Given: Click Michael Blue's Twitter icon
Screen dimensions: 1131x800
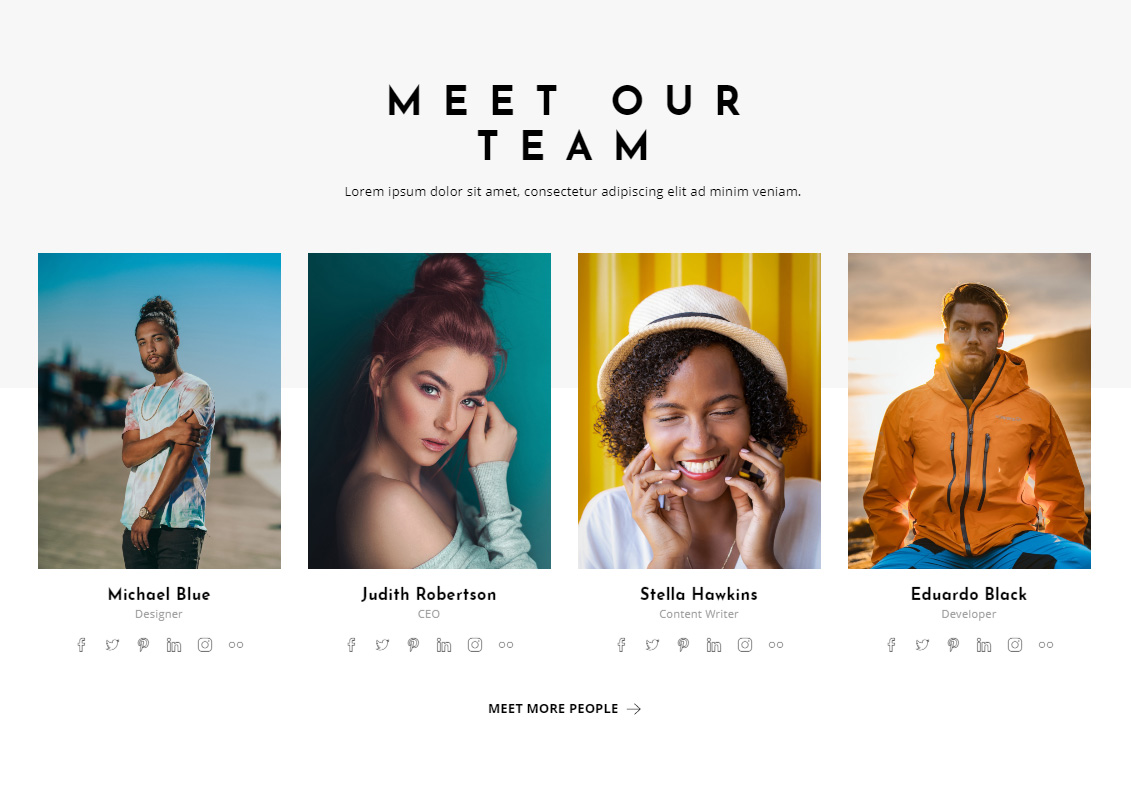Looking at the screenshot, I should pos(113,645).
